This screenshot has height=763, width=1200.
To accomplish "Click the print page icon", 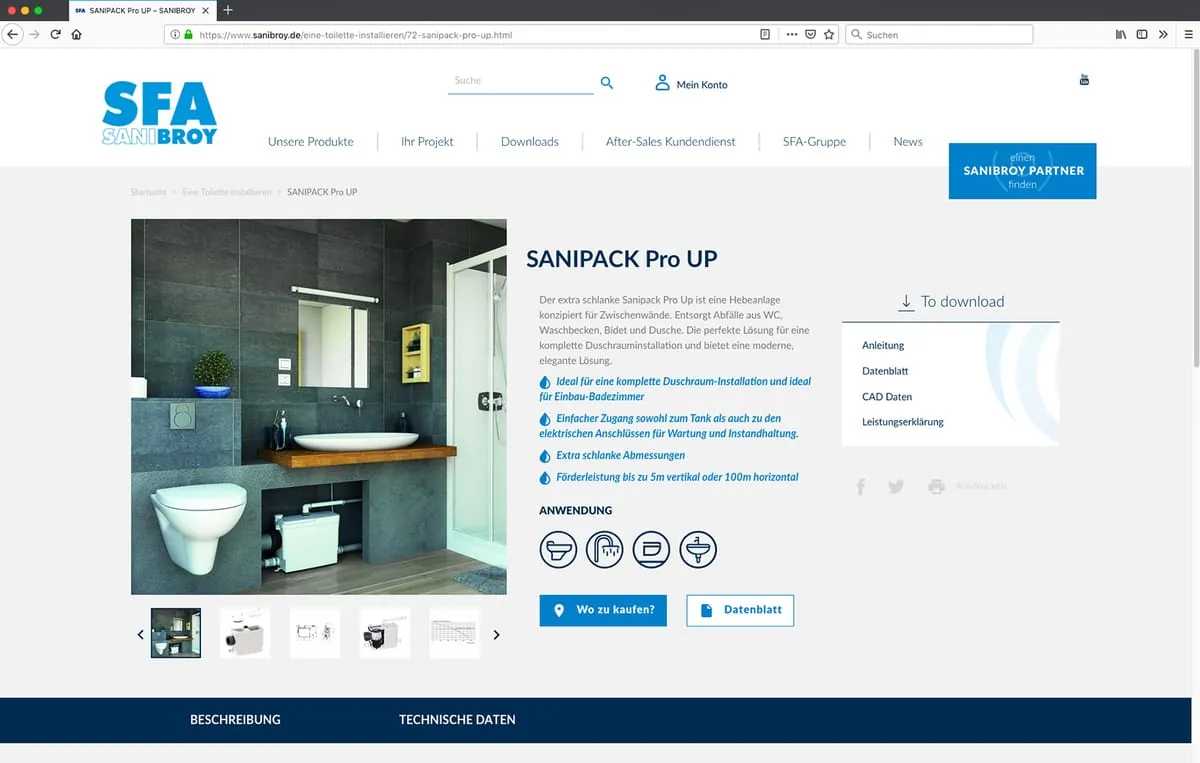I will click(x=936, y=487).
